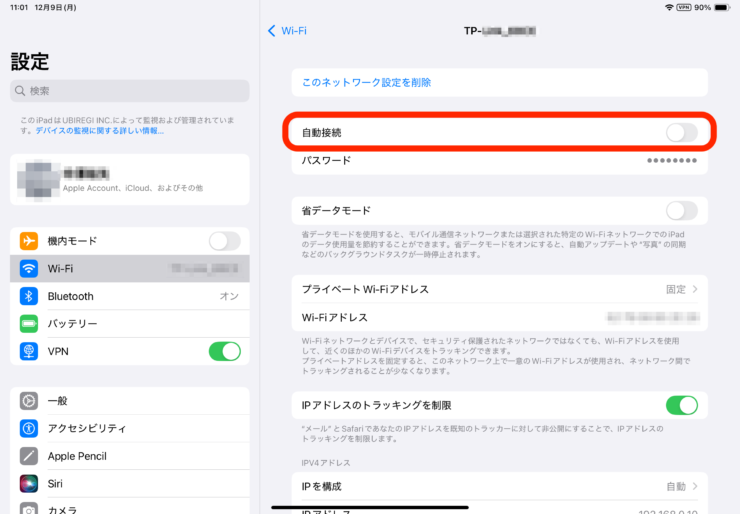Open デバイスの監視に関する詳しい情報 link
The height and width of the screenshot is (514, 740).
coord(100,131)
